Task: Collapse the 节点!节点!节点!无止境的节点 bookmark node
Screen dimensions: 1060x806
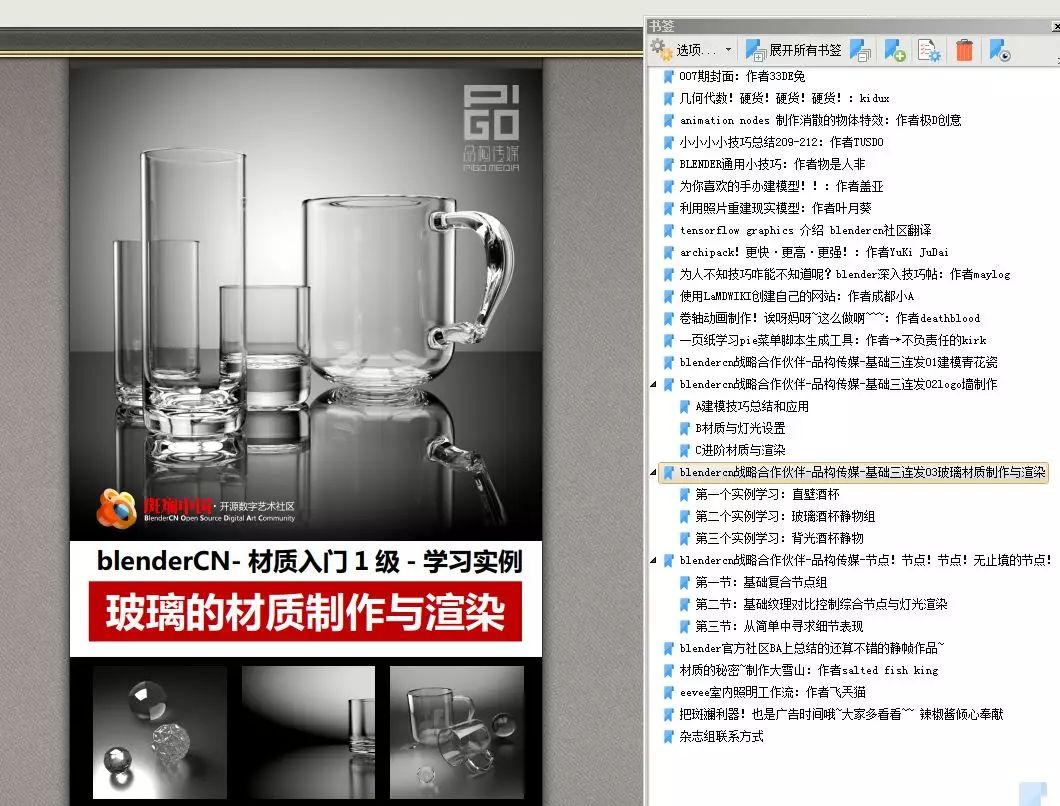Action: pyautogui.click(x=653, y=560)
